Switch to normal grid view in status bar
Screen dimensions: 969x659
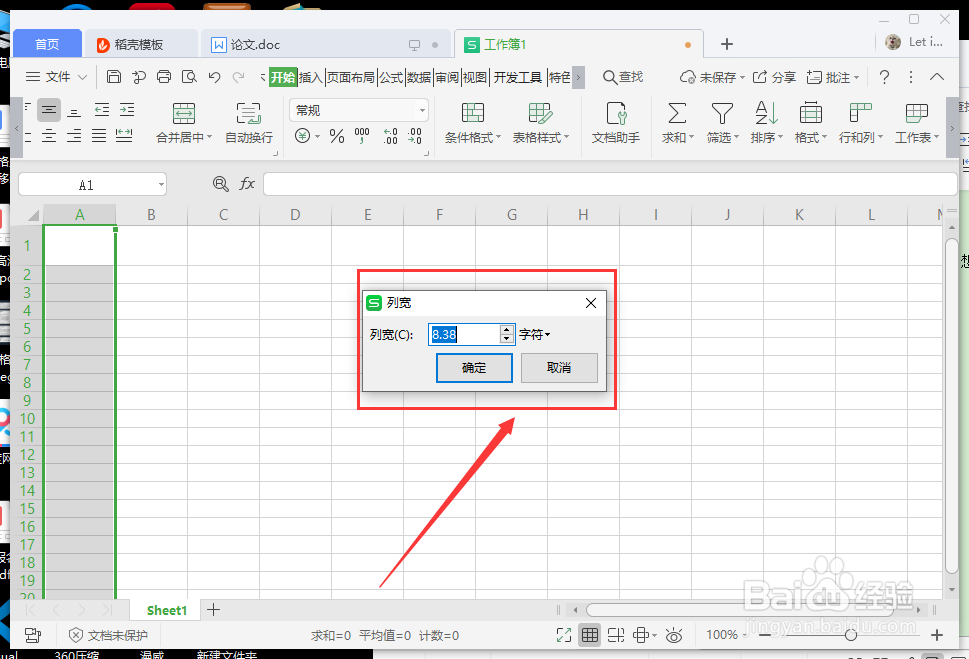(590, 635)
